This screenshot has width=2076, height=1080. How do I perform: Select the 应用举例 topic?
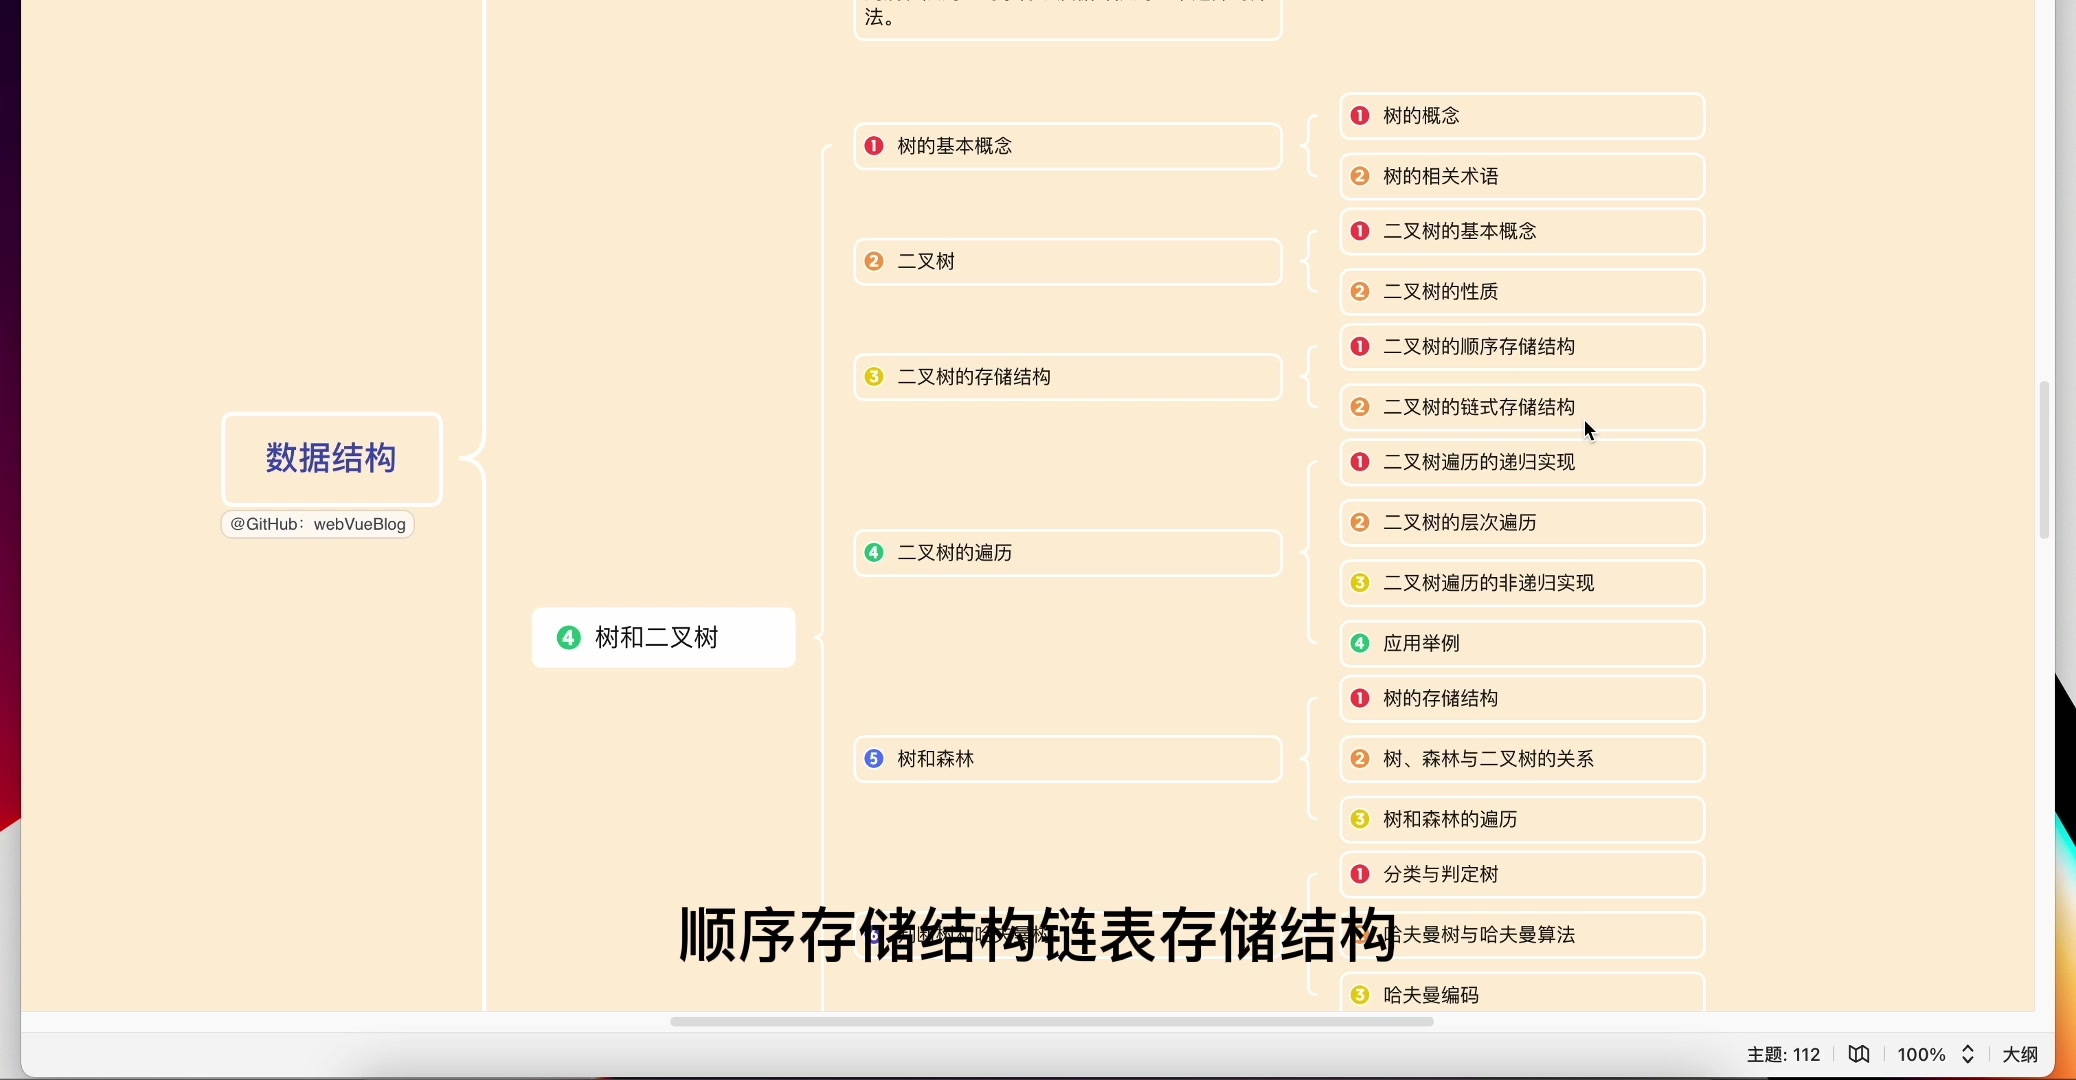pos(1522,644)
